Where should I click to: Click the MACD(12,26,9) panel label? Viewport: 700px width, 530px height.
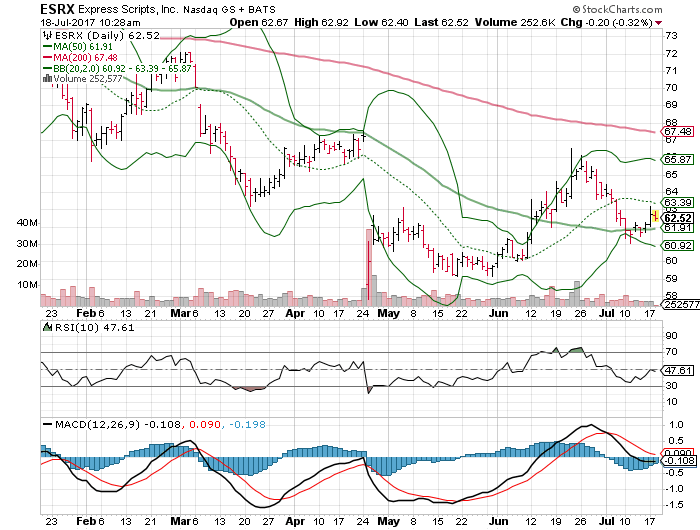97,424
